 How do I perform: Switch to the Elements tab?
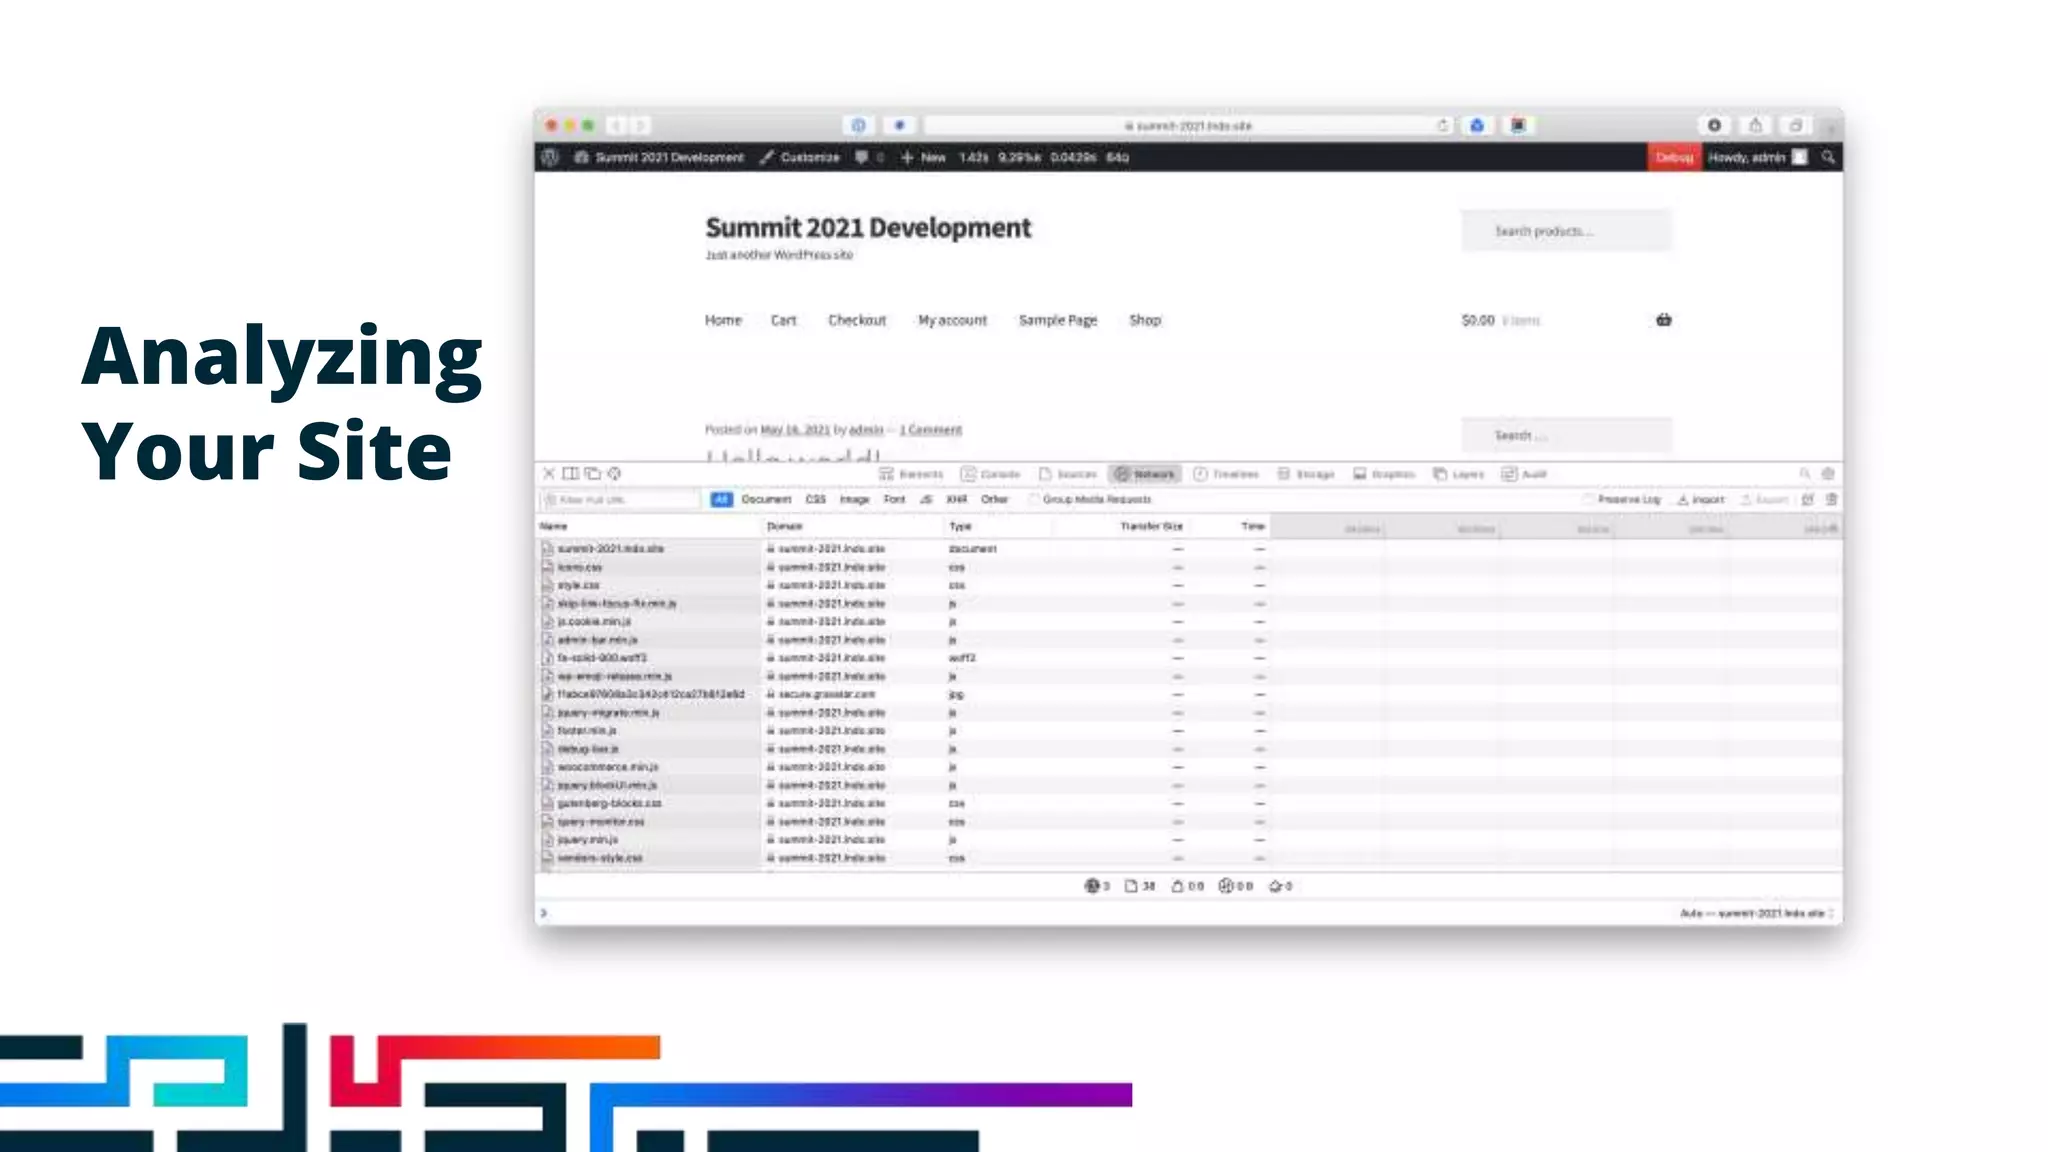click(911, 474)
